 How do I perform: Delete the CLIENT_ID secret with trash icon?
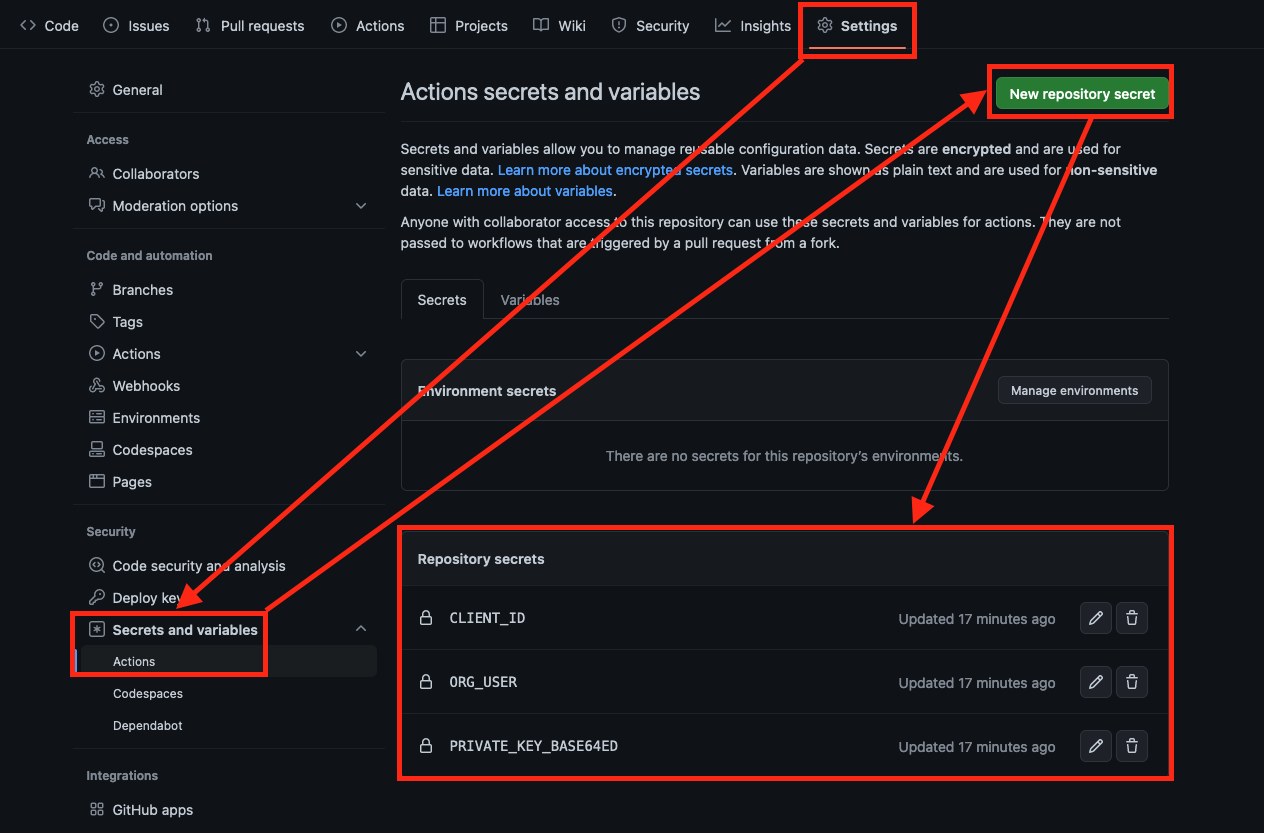1132,619
